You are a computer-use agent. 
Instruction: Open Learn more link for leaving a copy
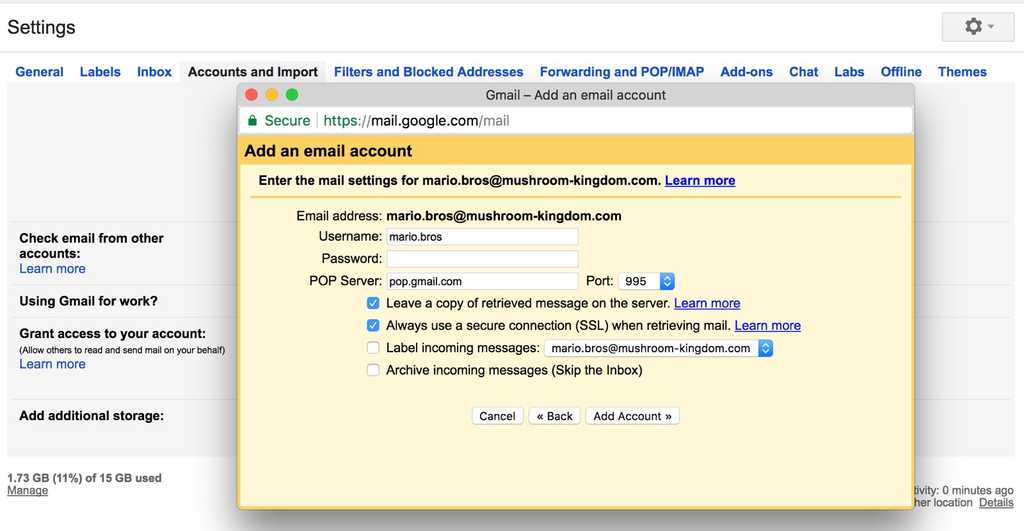coord(707,303)
